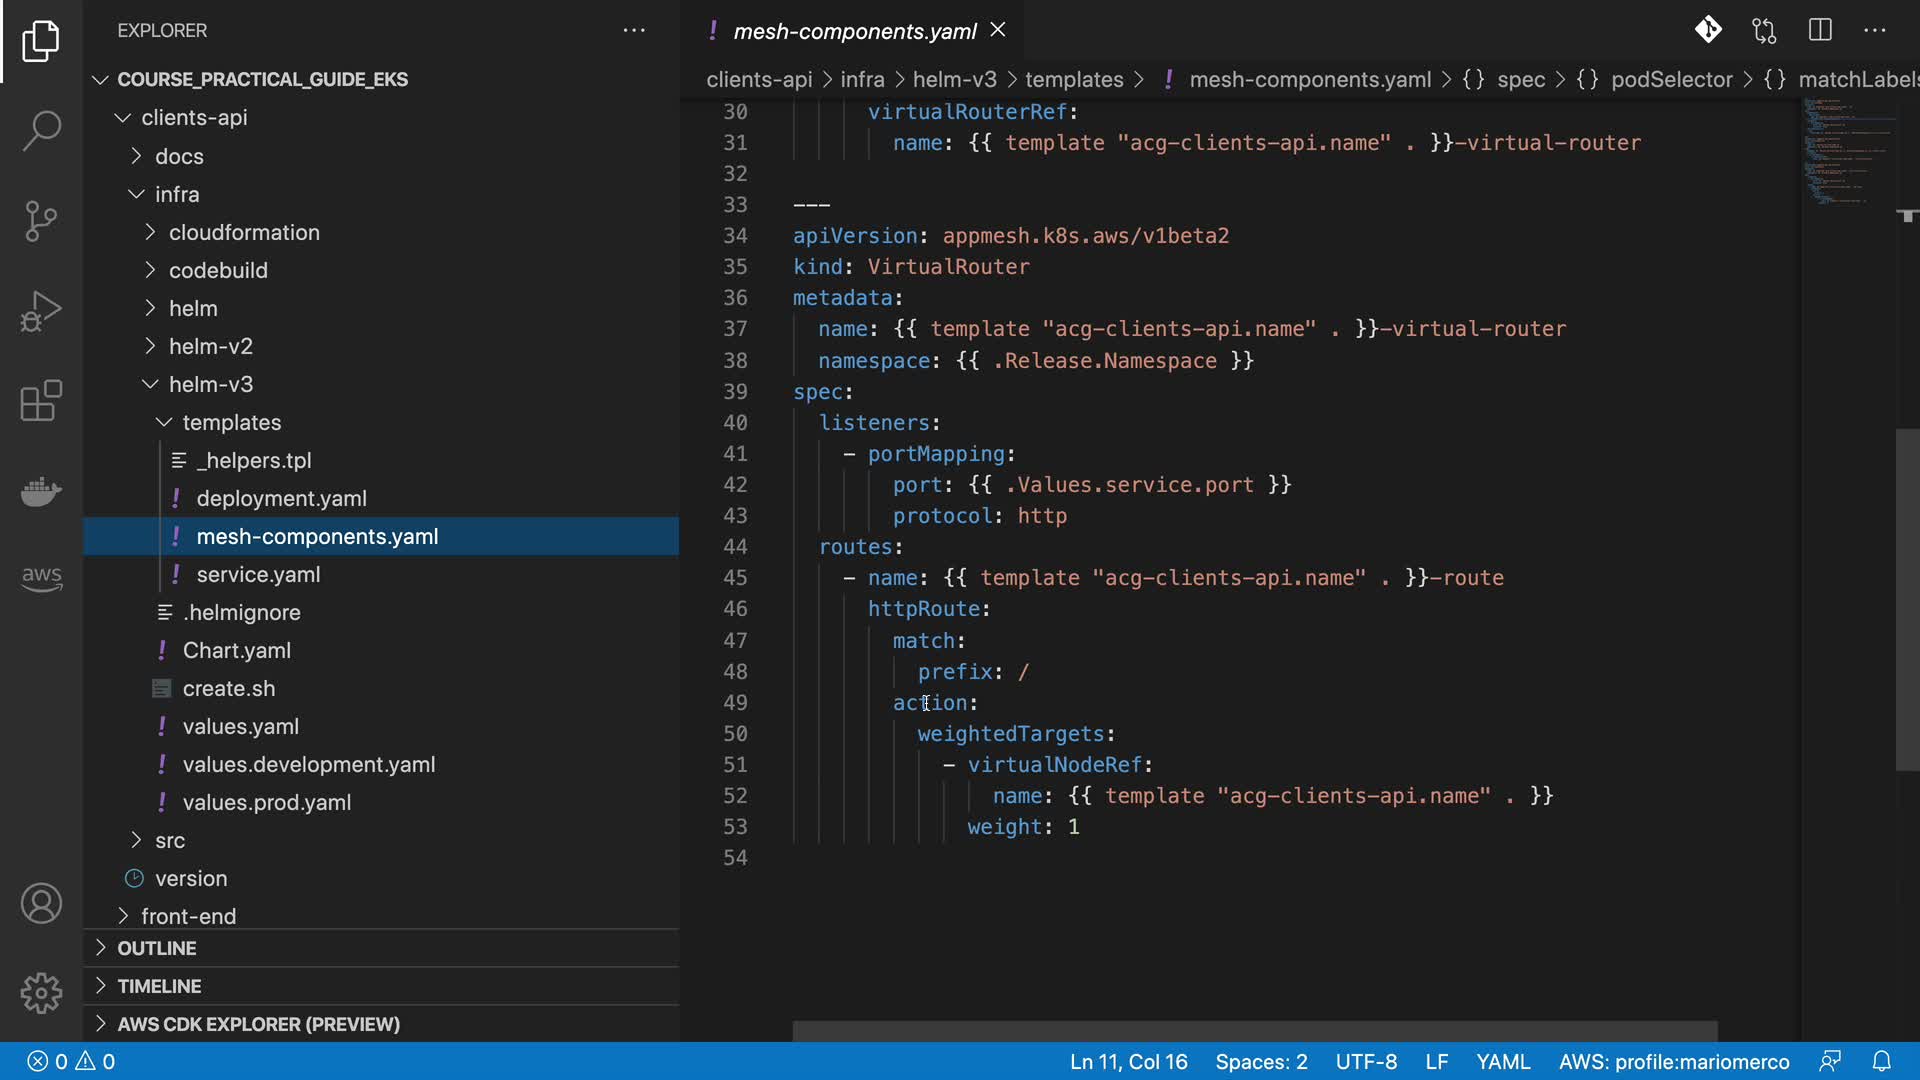1920x1080 pixels.
Task: Open the Manage settings gear
Action: (x=41, y=993)
